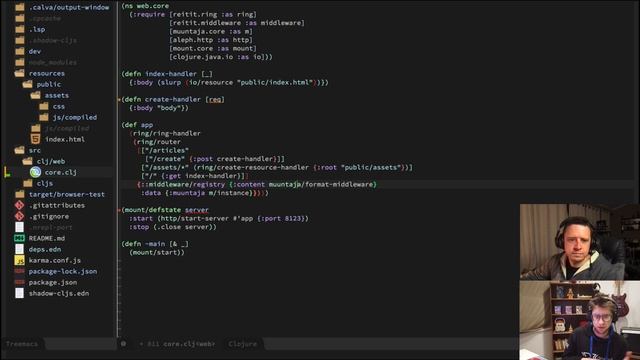Open package-lock.json file
This screenshot has height=360, width=640.
(x=63, y=271)
